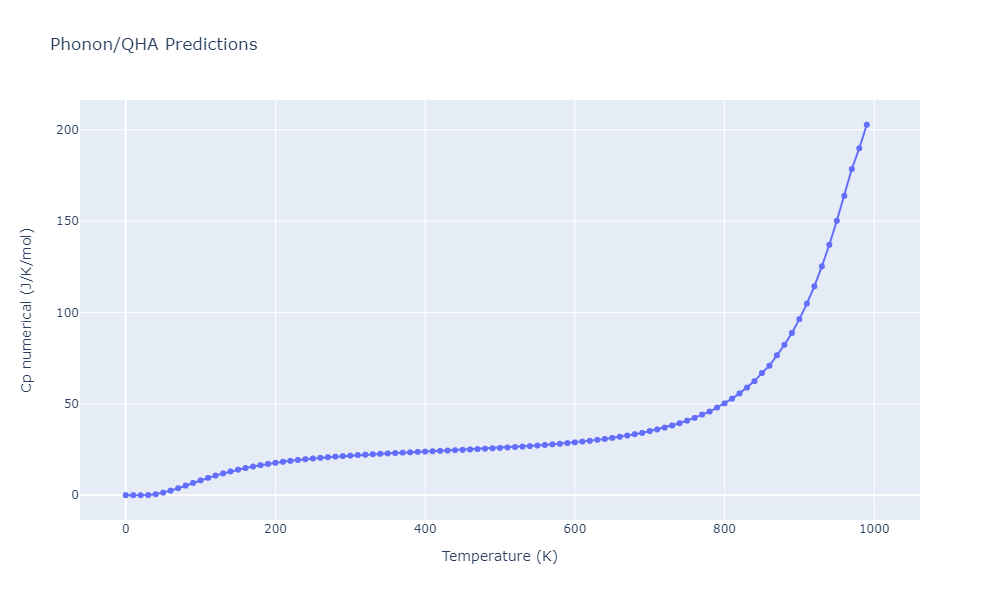
Task: Click the 'Phonon/QHA Predictions' chart title
Action: (x=153, y=45)
